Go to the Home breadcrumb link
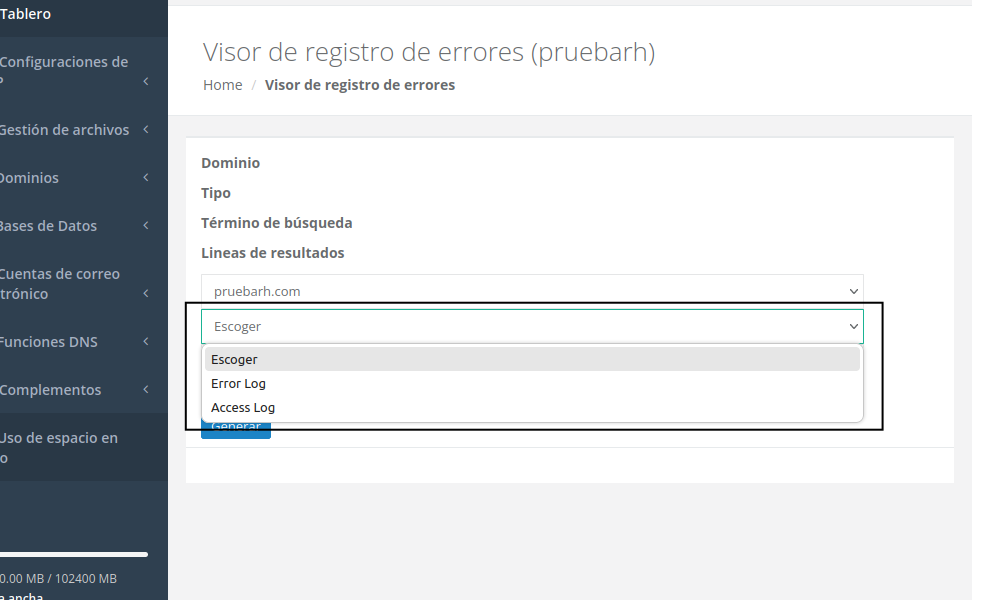Screen dimensions: 1000x600 coord(222,85)
